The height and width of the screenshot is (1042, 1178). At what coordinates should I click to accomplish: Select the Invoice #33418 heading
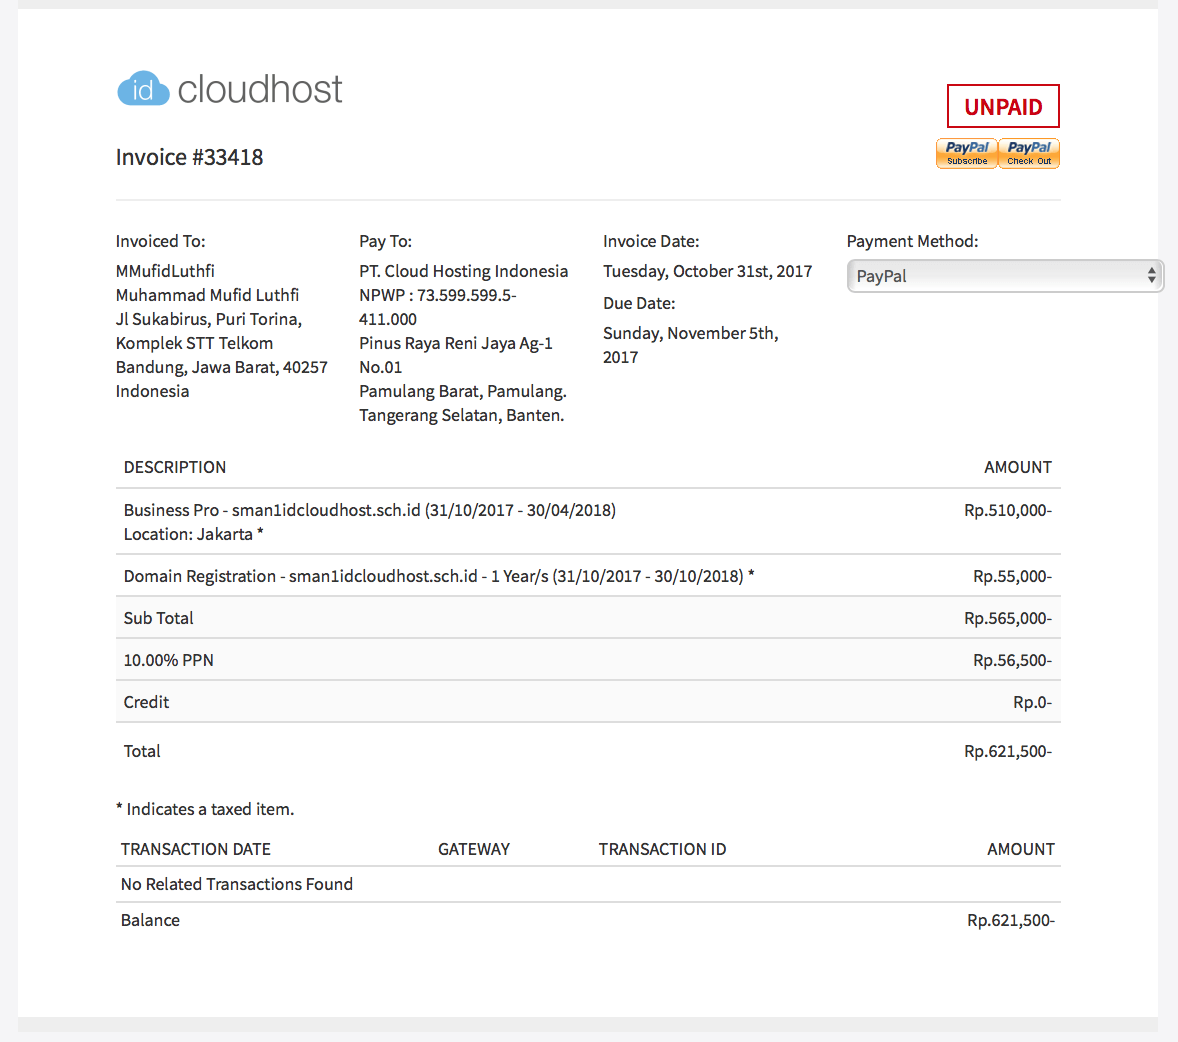(189, 157)
